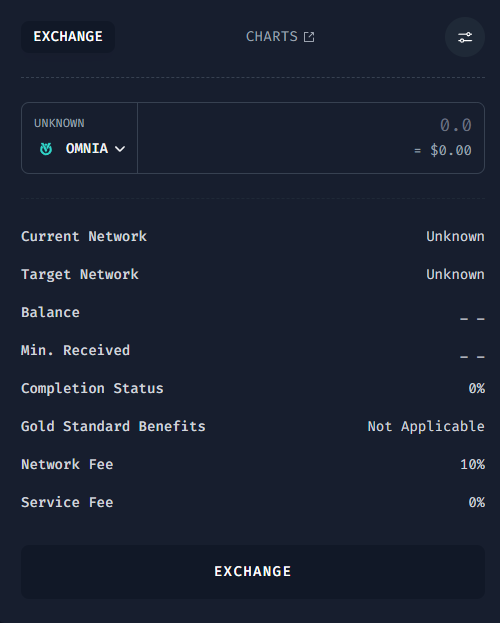This screenshot has width=500, height=623.
Task: Click the OMNIA token logo icon
Action: (46, 149)
